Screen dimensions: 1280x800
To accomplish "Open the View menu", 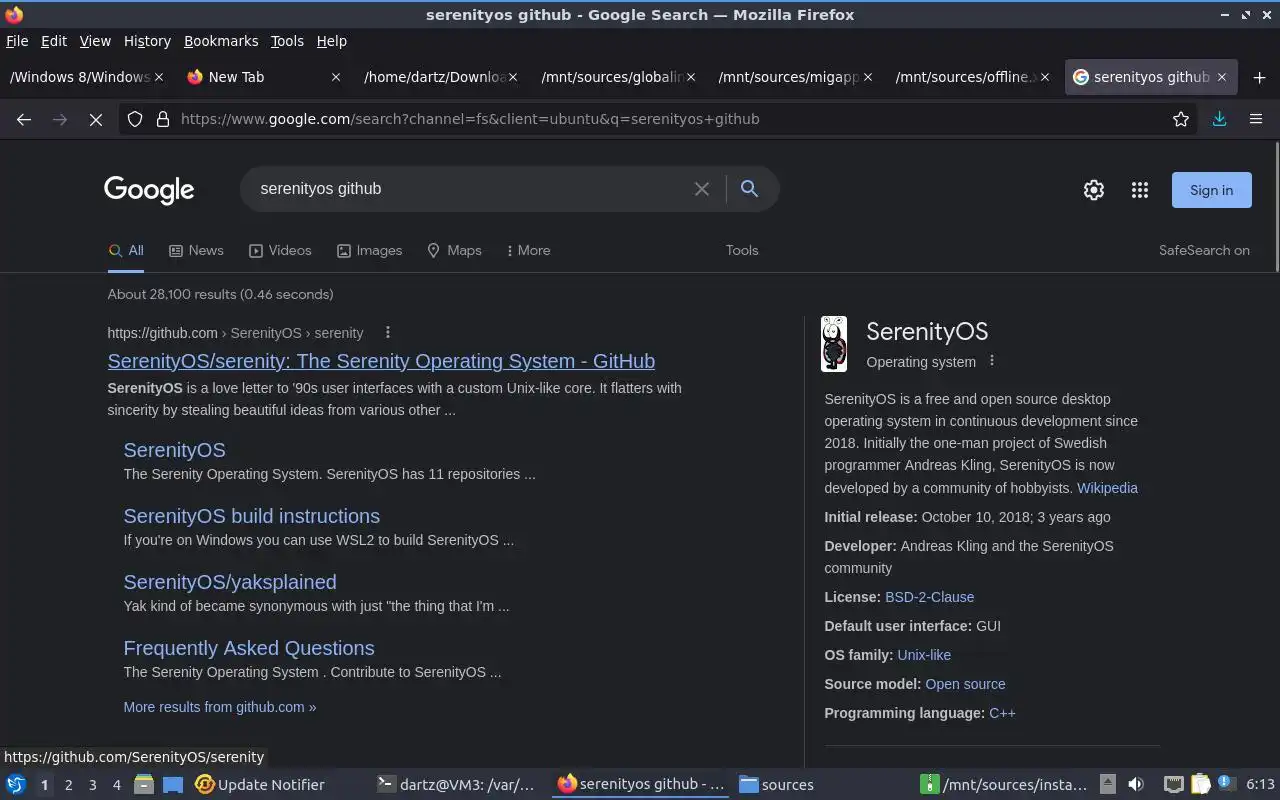I will click(x=95, y=41).
